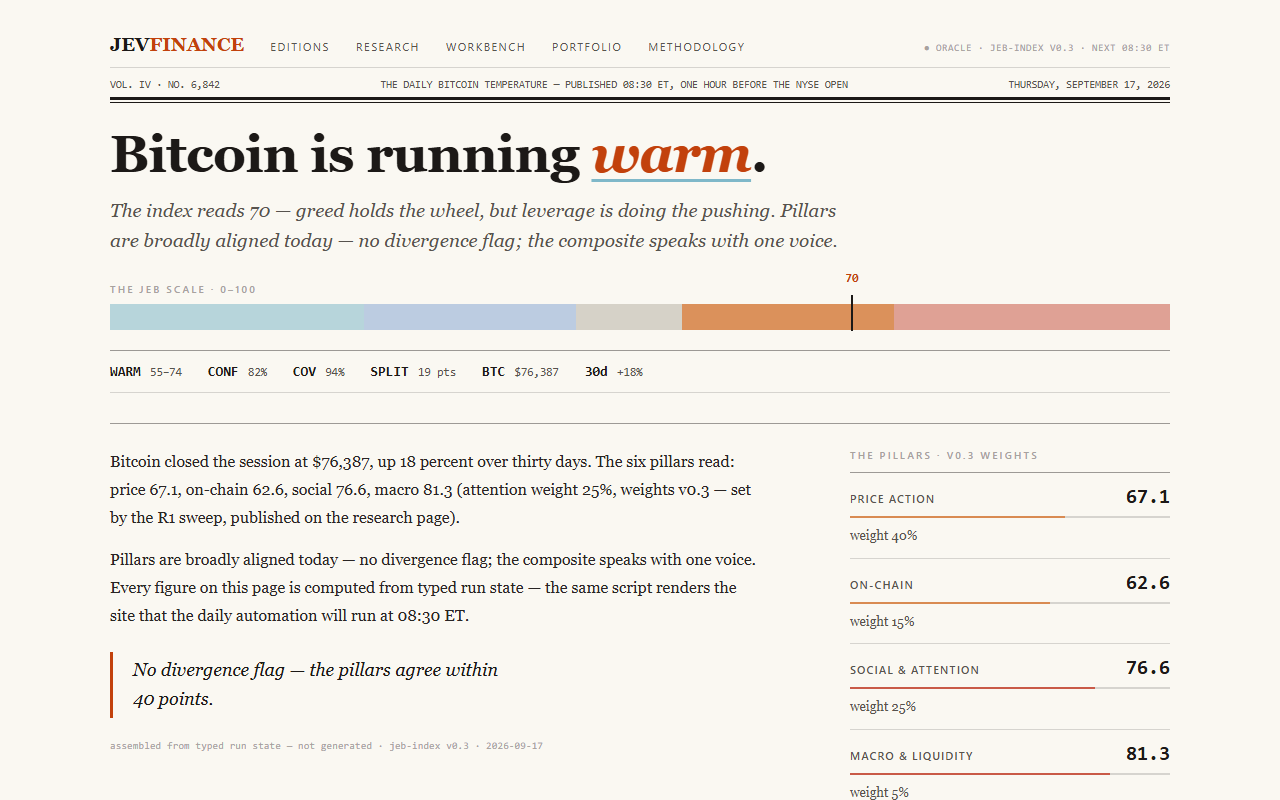Click the underlined word 'warm' in headline

click(671, 155)
